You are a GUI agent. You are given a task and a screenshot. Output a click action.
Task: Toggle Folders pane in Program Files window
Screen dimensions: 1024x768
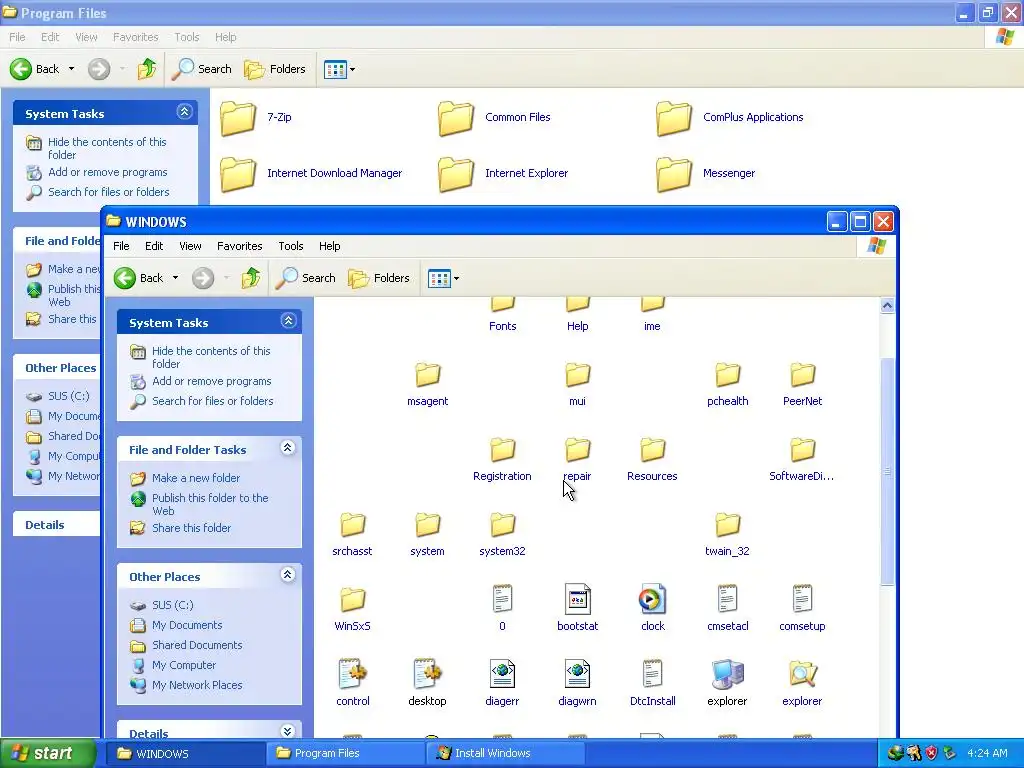[275, 69]
